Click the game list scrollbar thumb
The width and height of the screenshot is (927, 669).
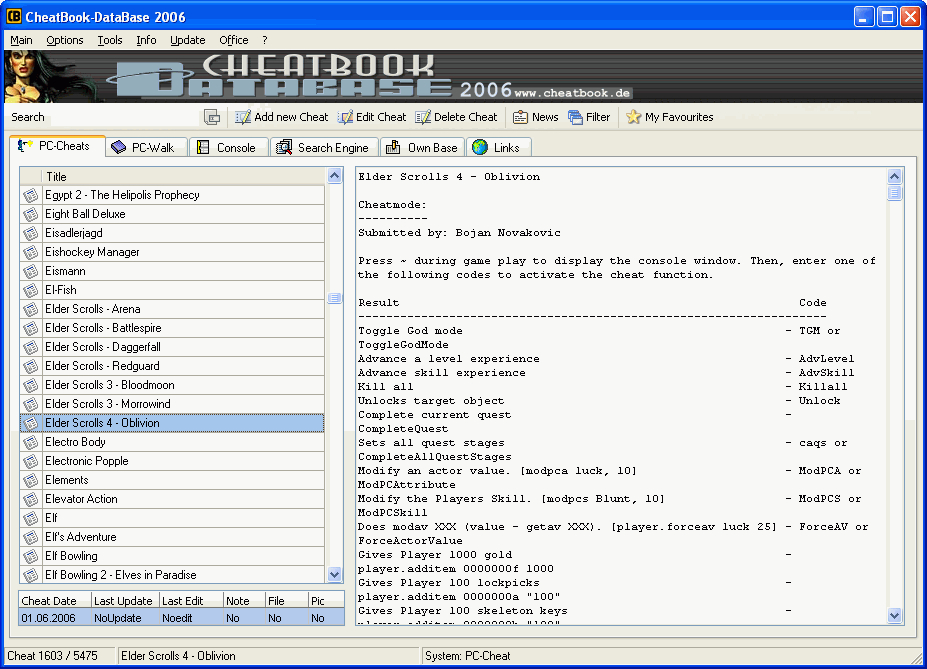point(335,298)
